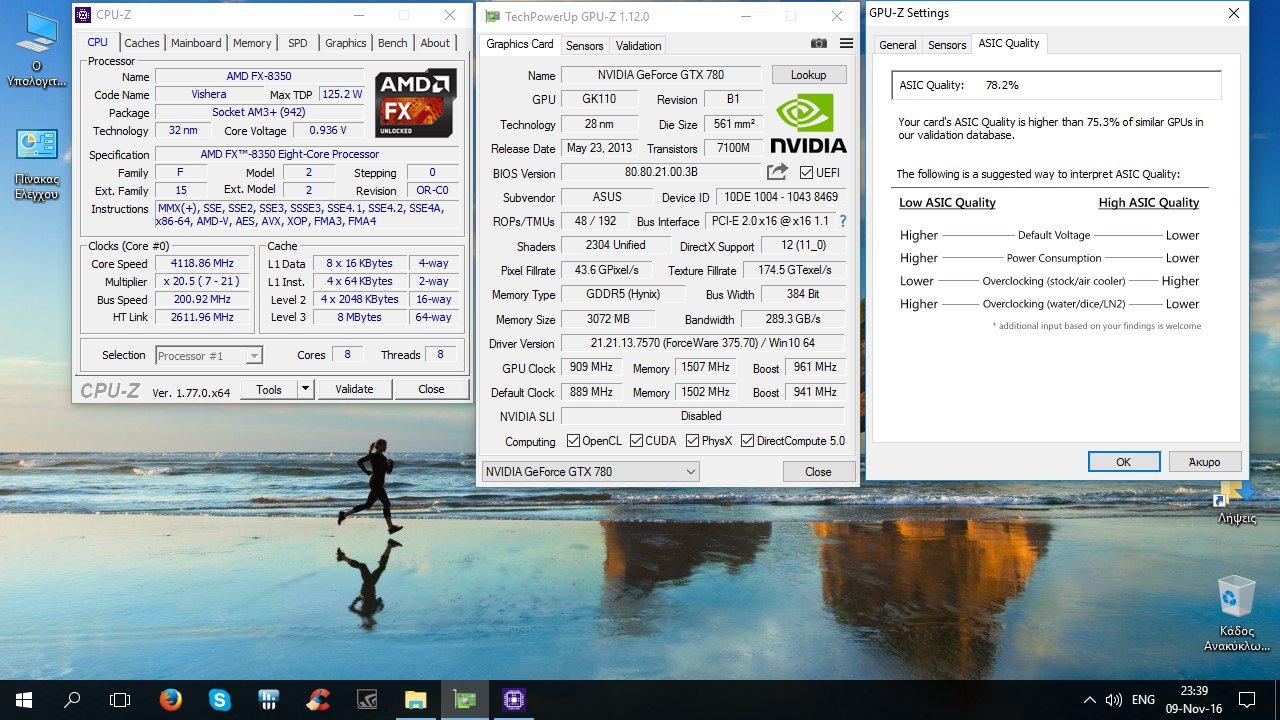Click the Tools button in CPU-Z
The height and width of the screenshot is (720, 1280).
[269, 389]
